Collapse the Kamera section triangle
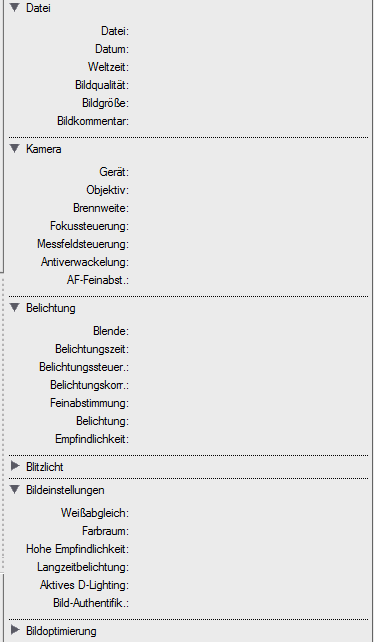Image resolution: width=374 pixels, height=642 pixels. (x=15, y=149)
